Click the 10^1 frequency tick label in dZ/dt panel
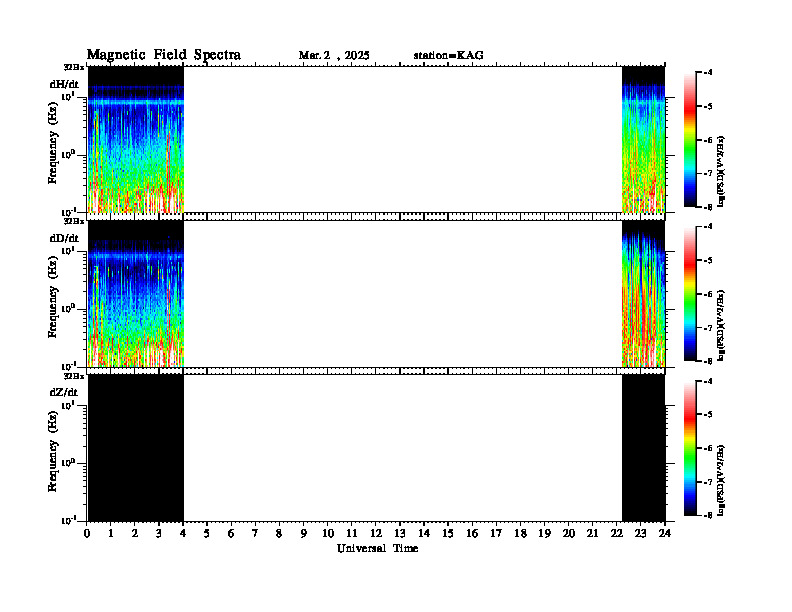This screenshot has height=612, width=792. tap(68, 405)
